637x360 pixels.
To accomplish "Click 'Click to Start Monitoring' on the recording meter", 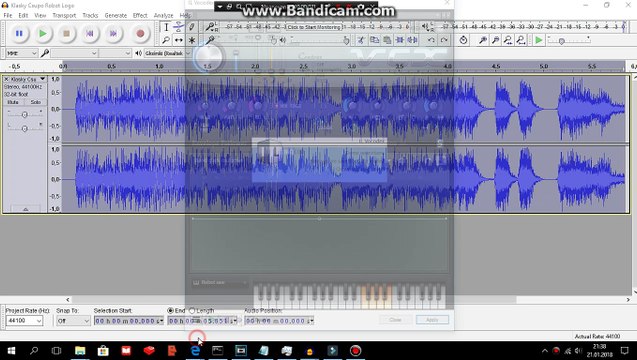I will [x=314, y=27].
